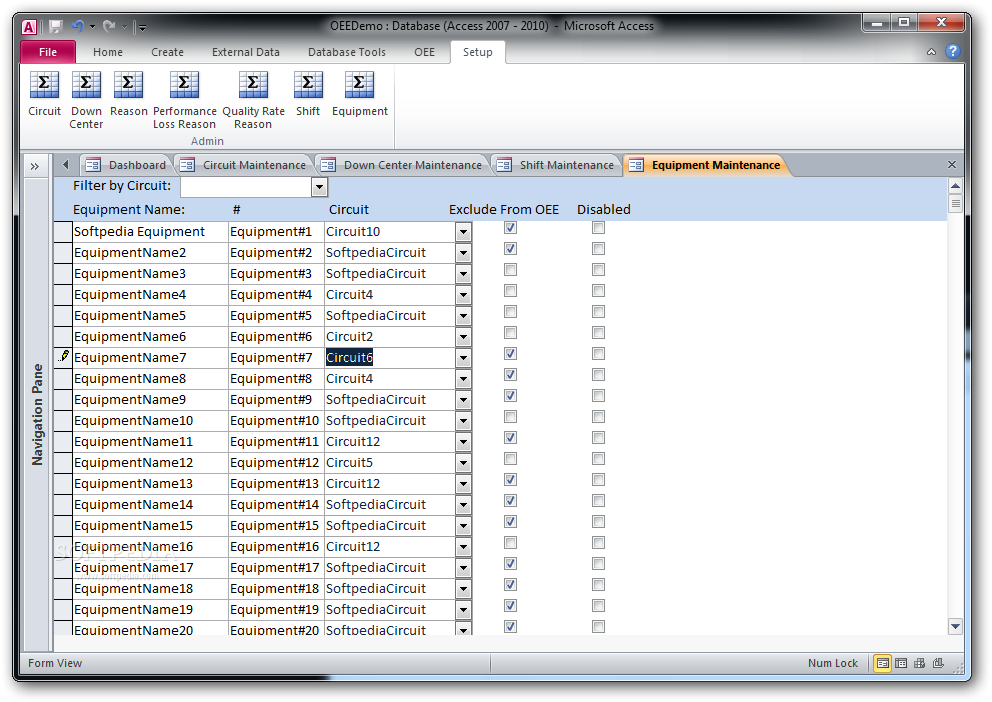The width and height of the screenshot is (992, 702).
Task: Switch to Form View status icon
Action: [x=882, y=663]
